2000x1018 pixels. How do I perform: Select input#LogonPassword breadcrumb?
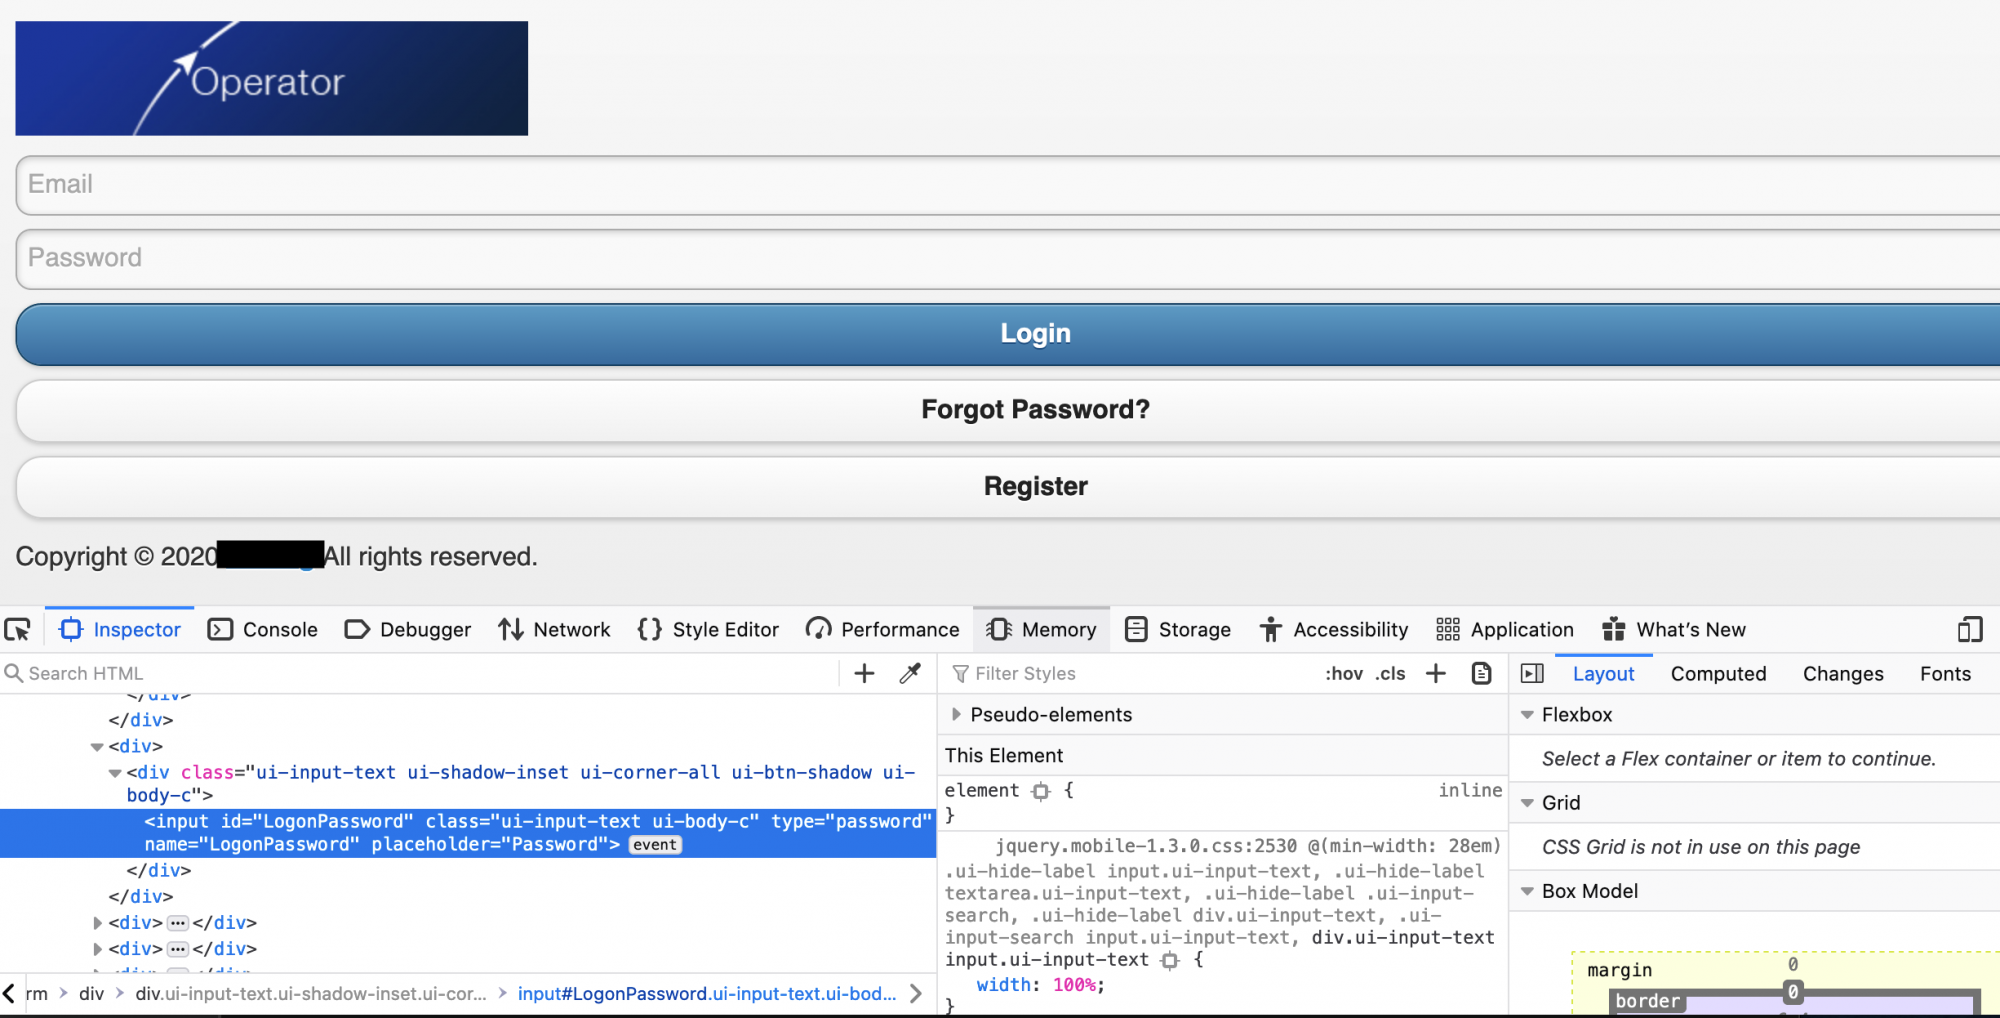click(707, 993)
